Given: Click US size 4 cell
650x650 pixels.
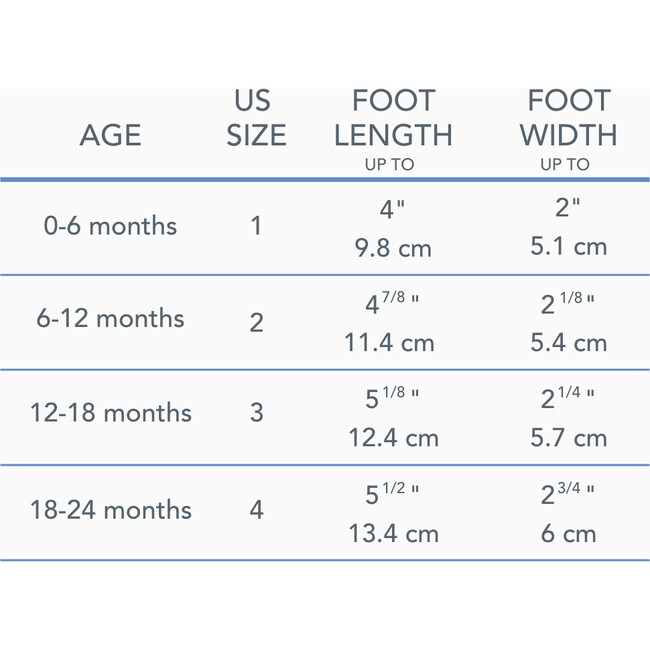Looking at the screenshot, I should pos(256,509).
